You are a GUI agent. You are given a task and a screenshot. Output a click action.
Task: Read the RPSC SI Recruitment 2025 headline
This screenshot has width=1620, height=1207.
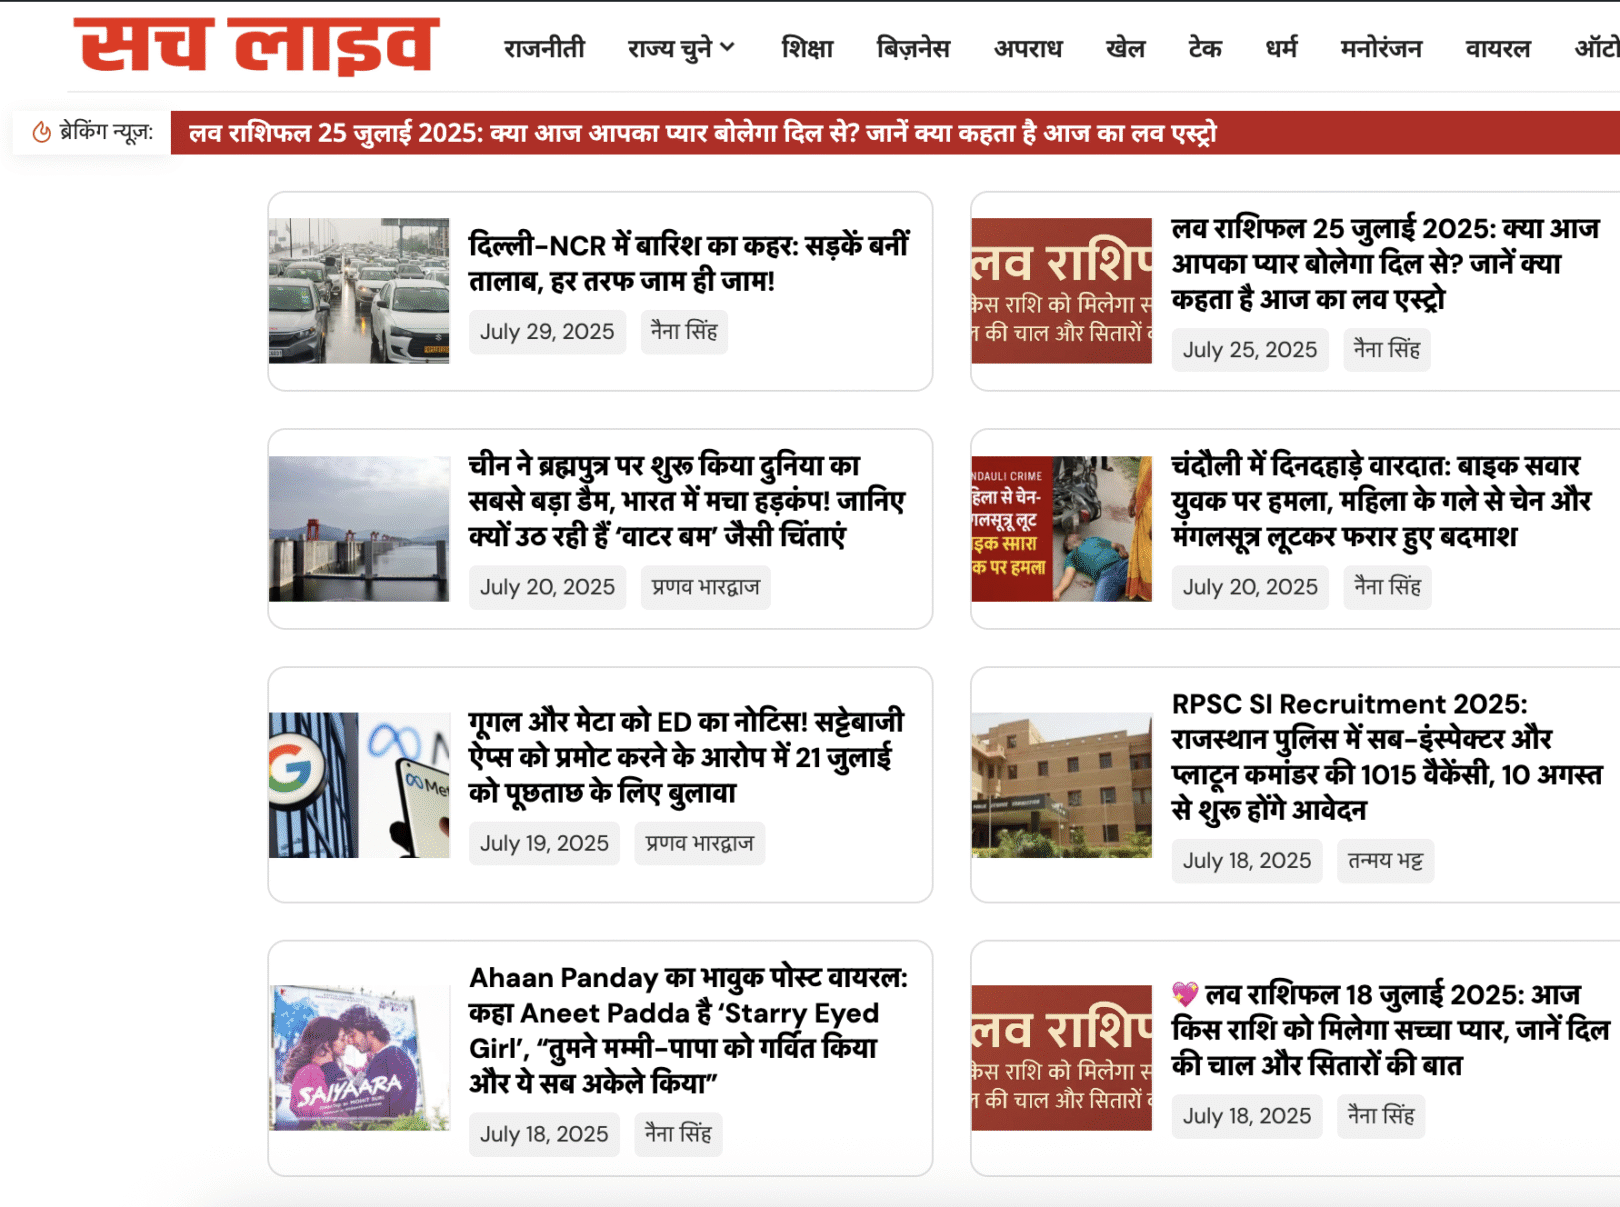[1387, 757]
